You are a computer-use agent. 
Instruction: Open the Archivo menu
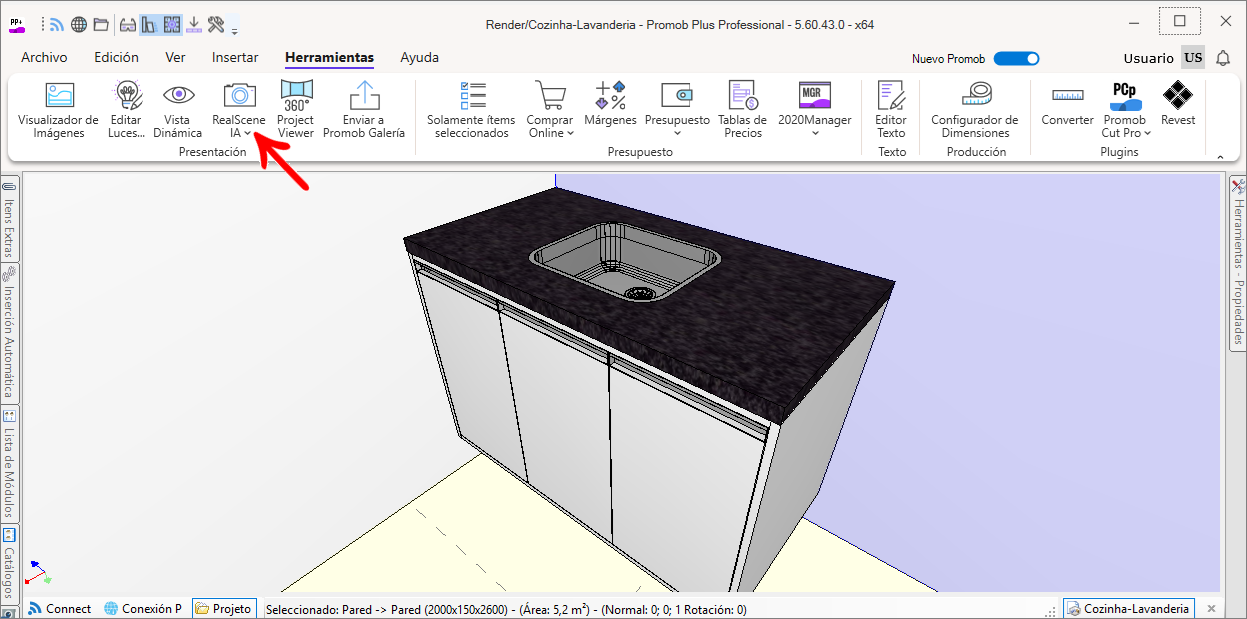[44, 58]
